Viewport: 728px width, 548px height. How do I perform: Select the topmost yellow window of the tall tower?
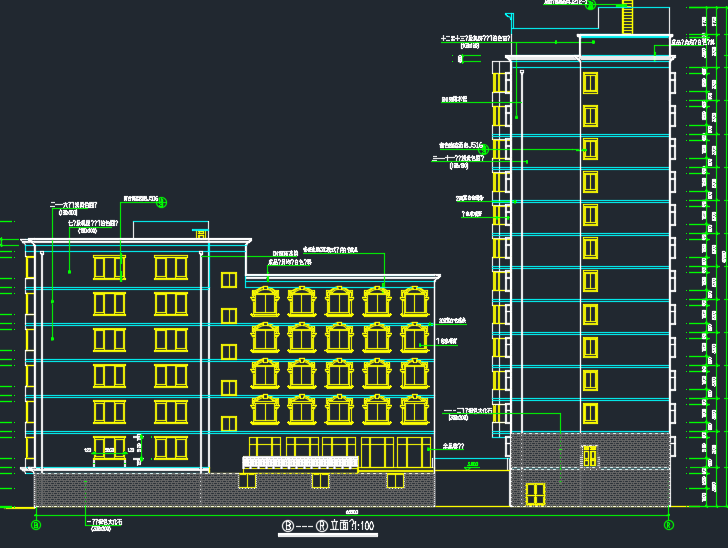(590, 83)
